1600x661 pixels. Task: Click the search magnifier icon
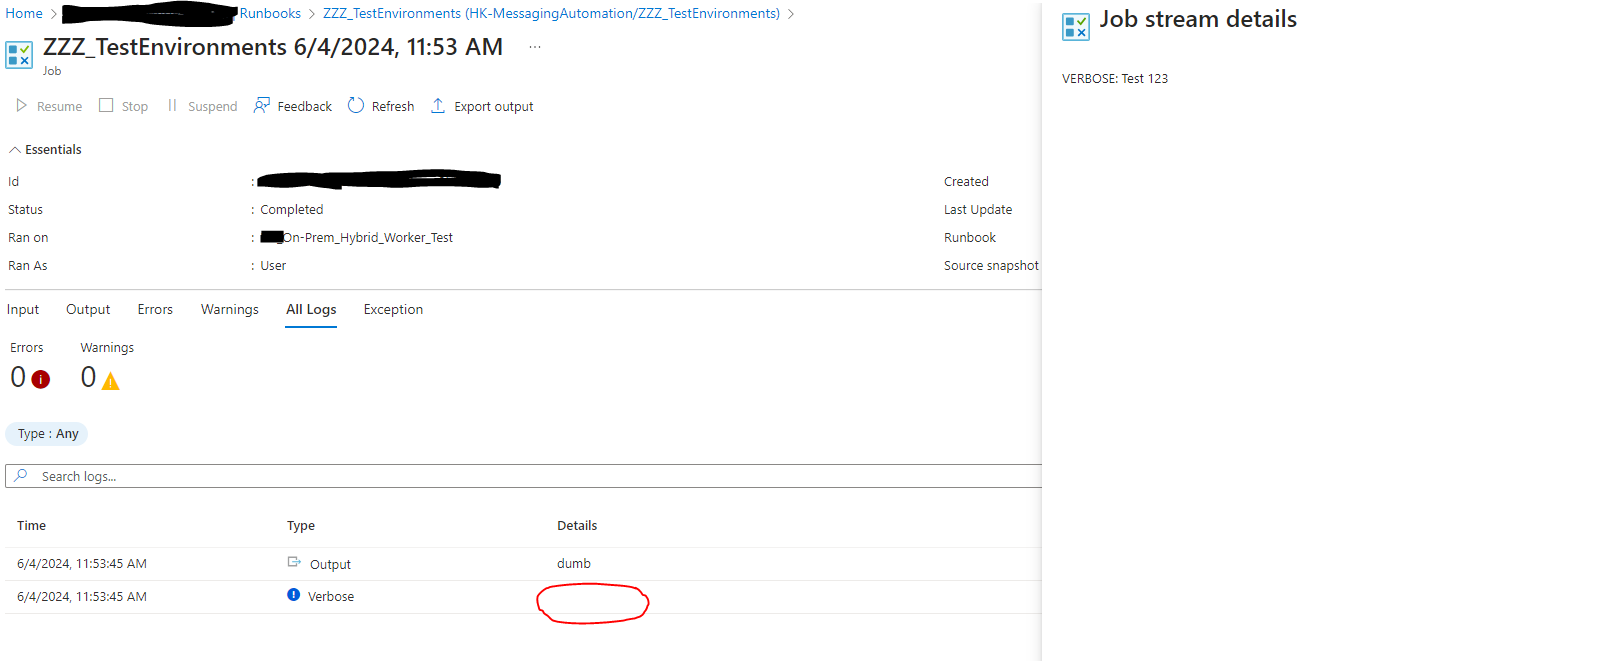21,476
